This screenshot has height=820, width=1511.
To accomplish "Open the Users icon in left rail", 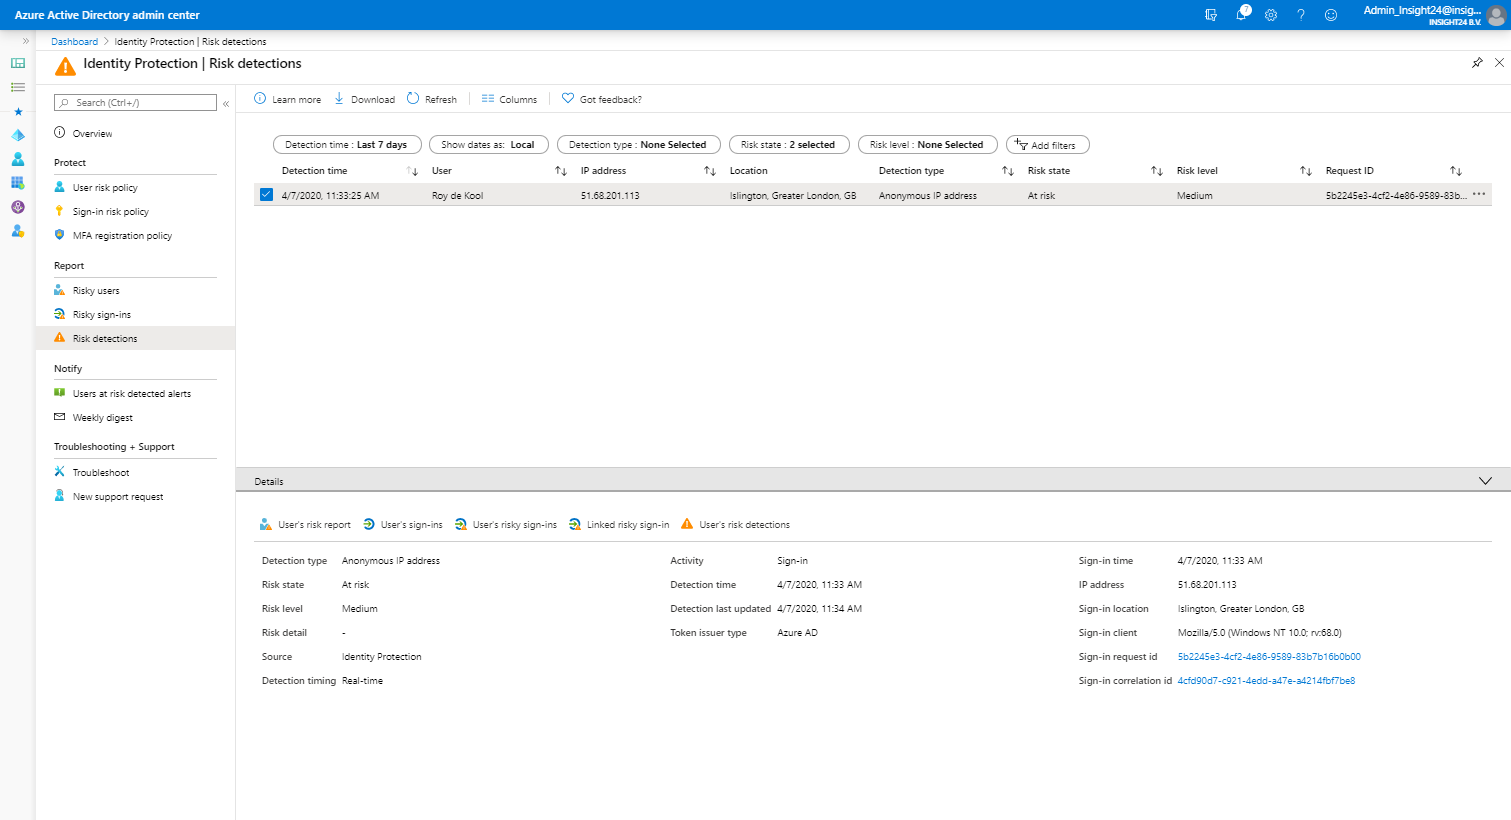I will 18,159.
